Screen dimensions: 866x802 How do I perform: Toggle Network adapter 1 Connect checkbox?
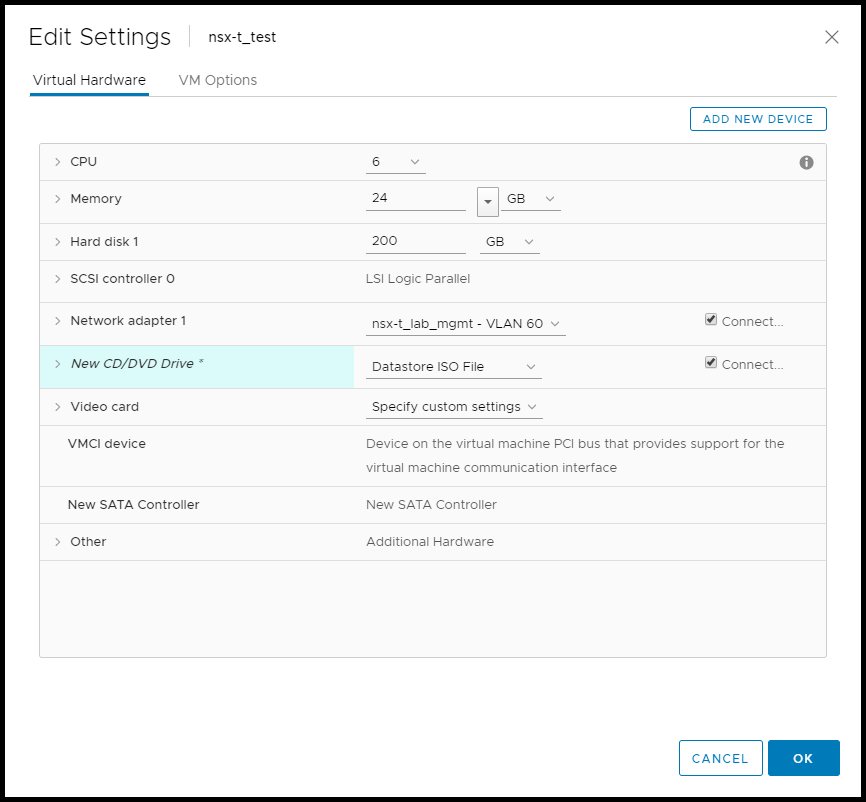point(711,320)
